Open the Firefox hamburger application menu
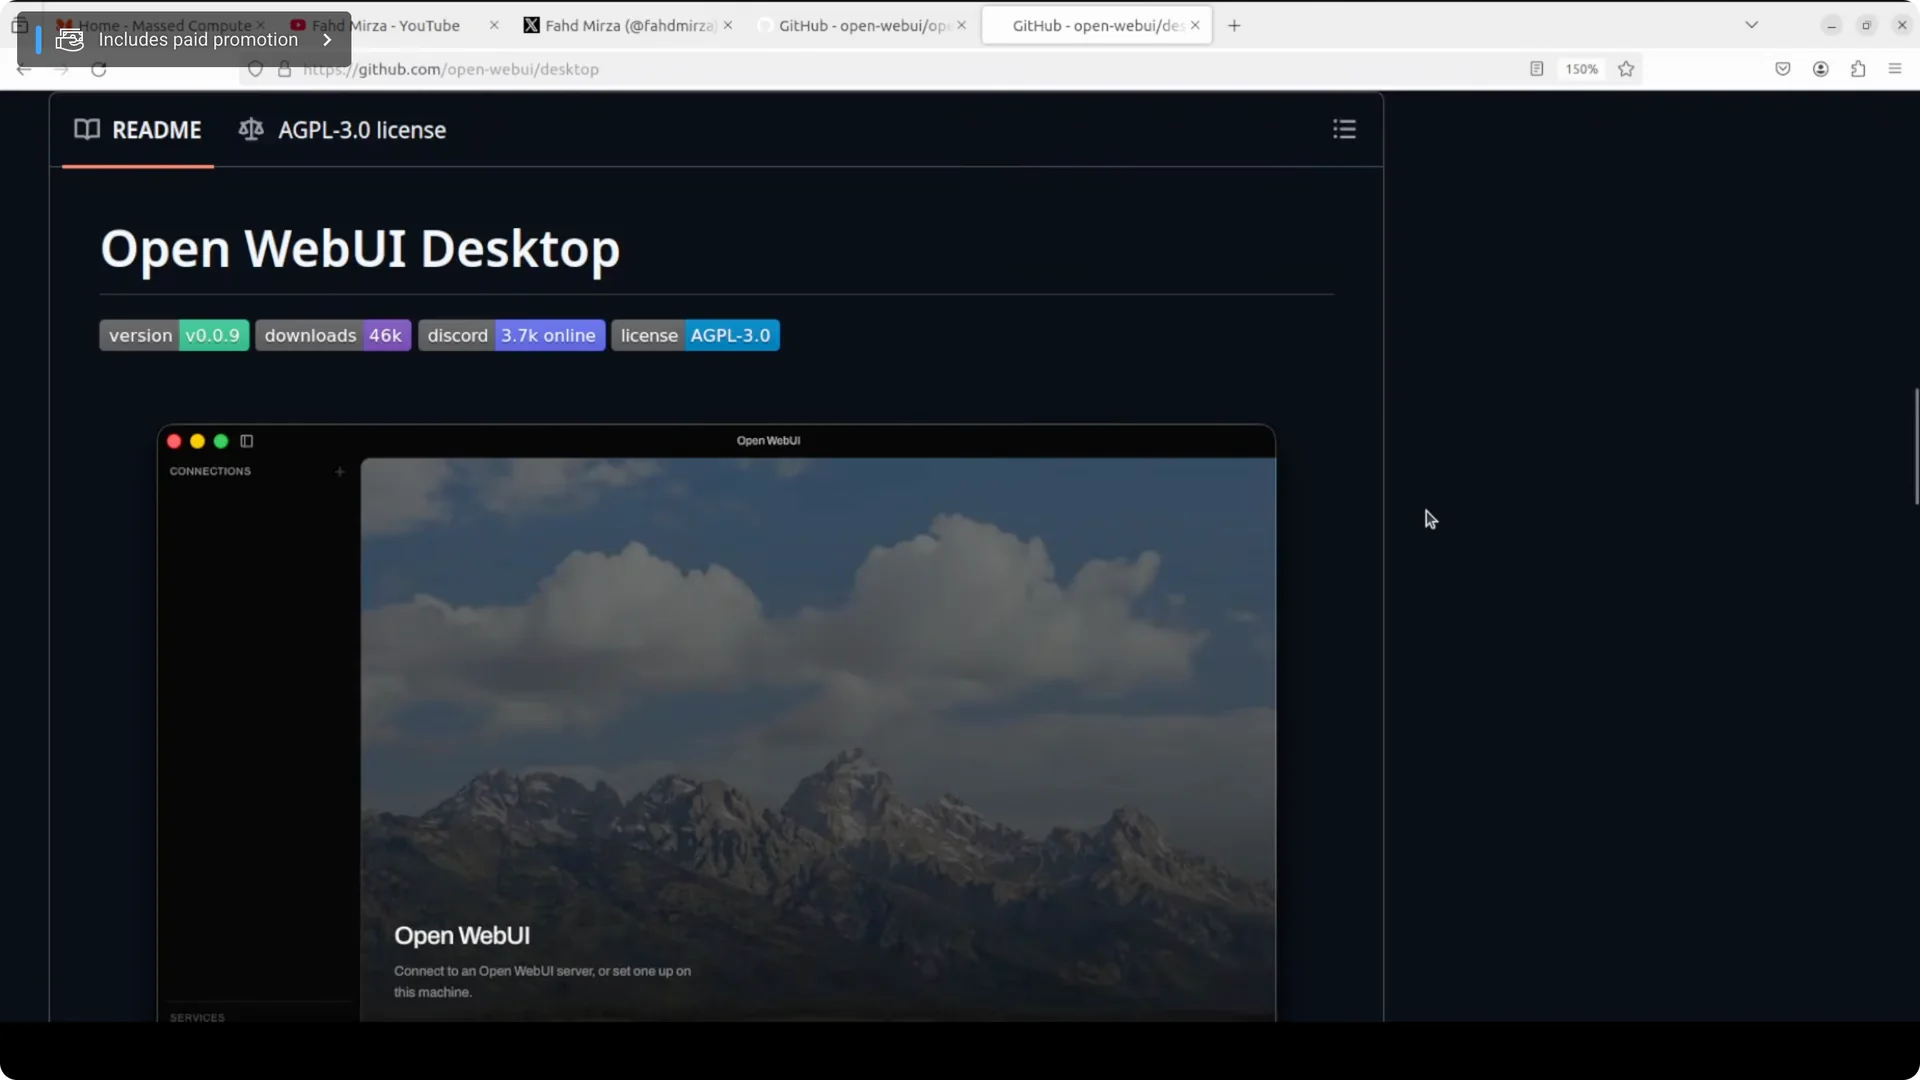The width and height of the screenshot is (1920, 1080). pos(1895,69)
